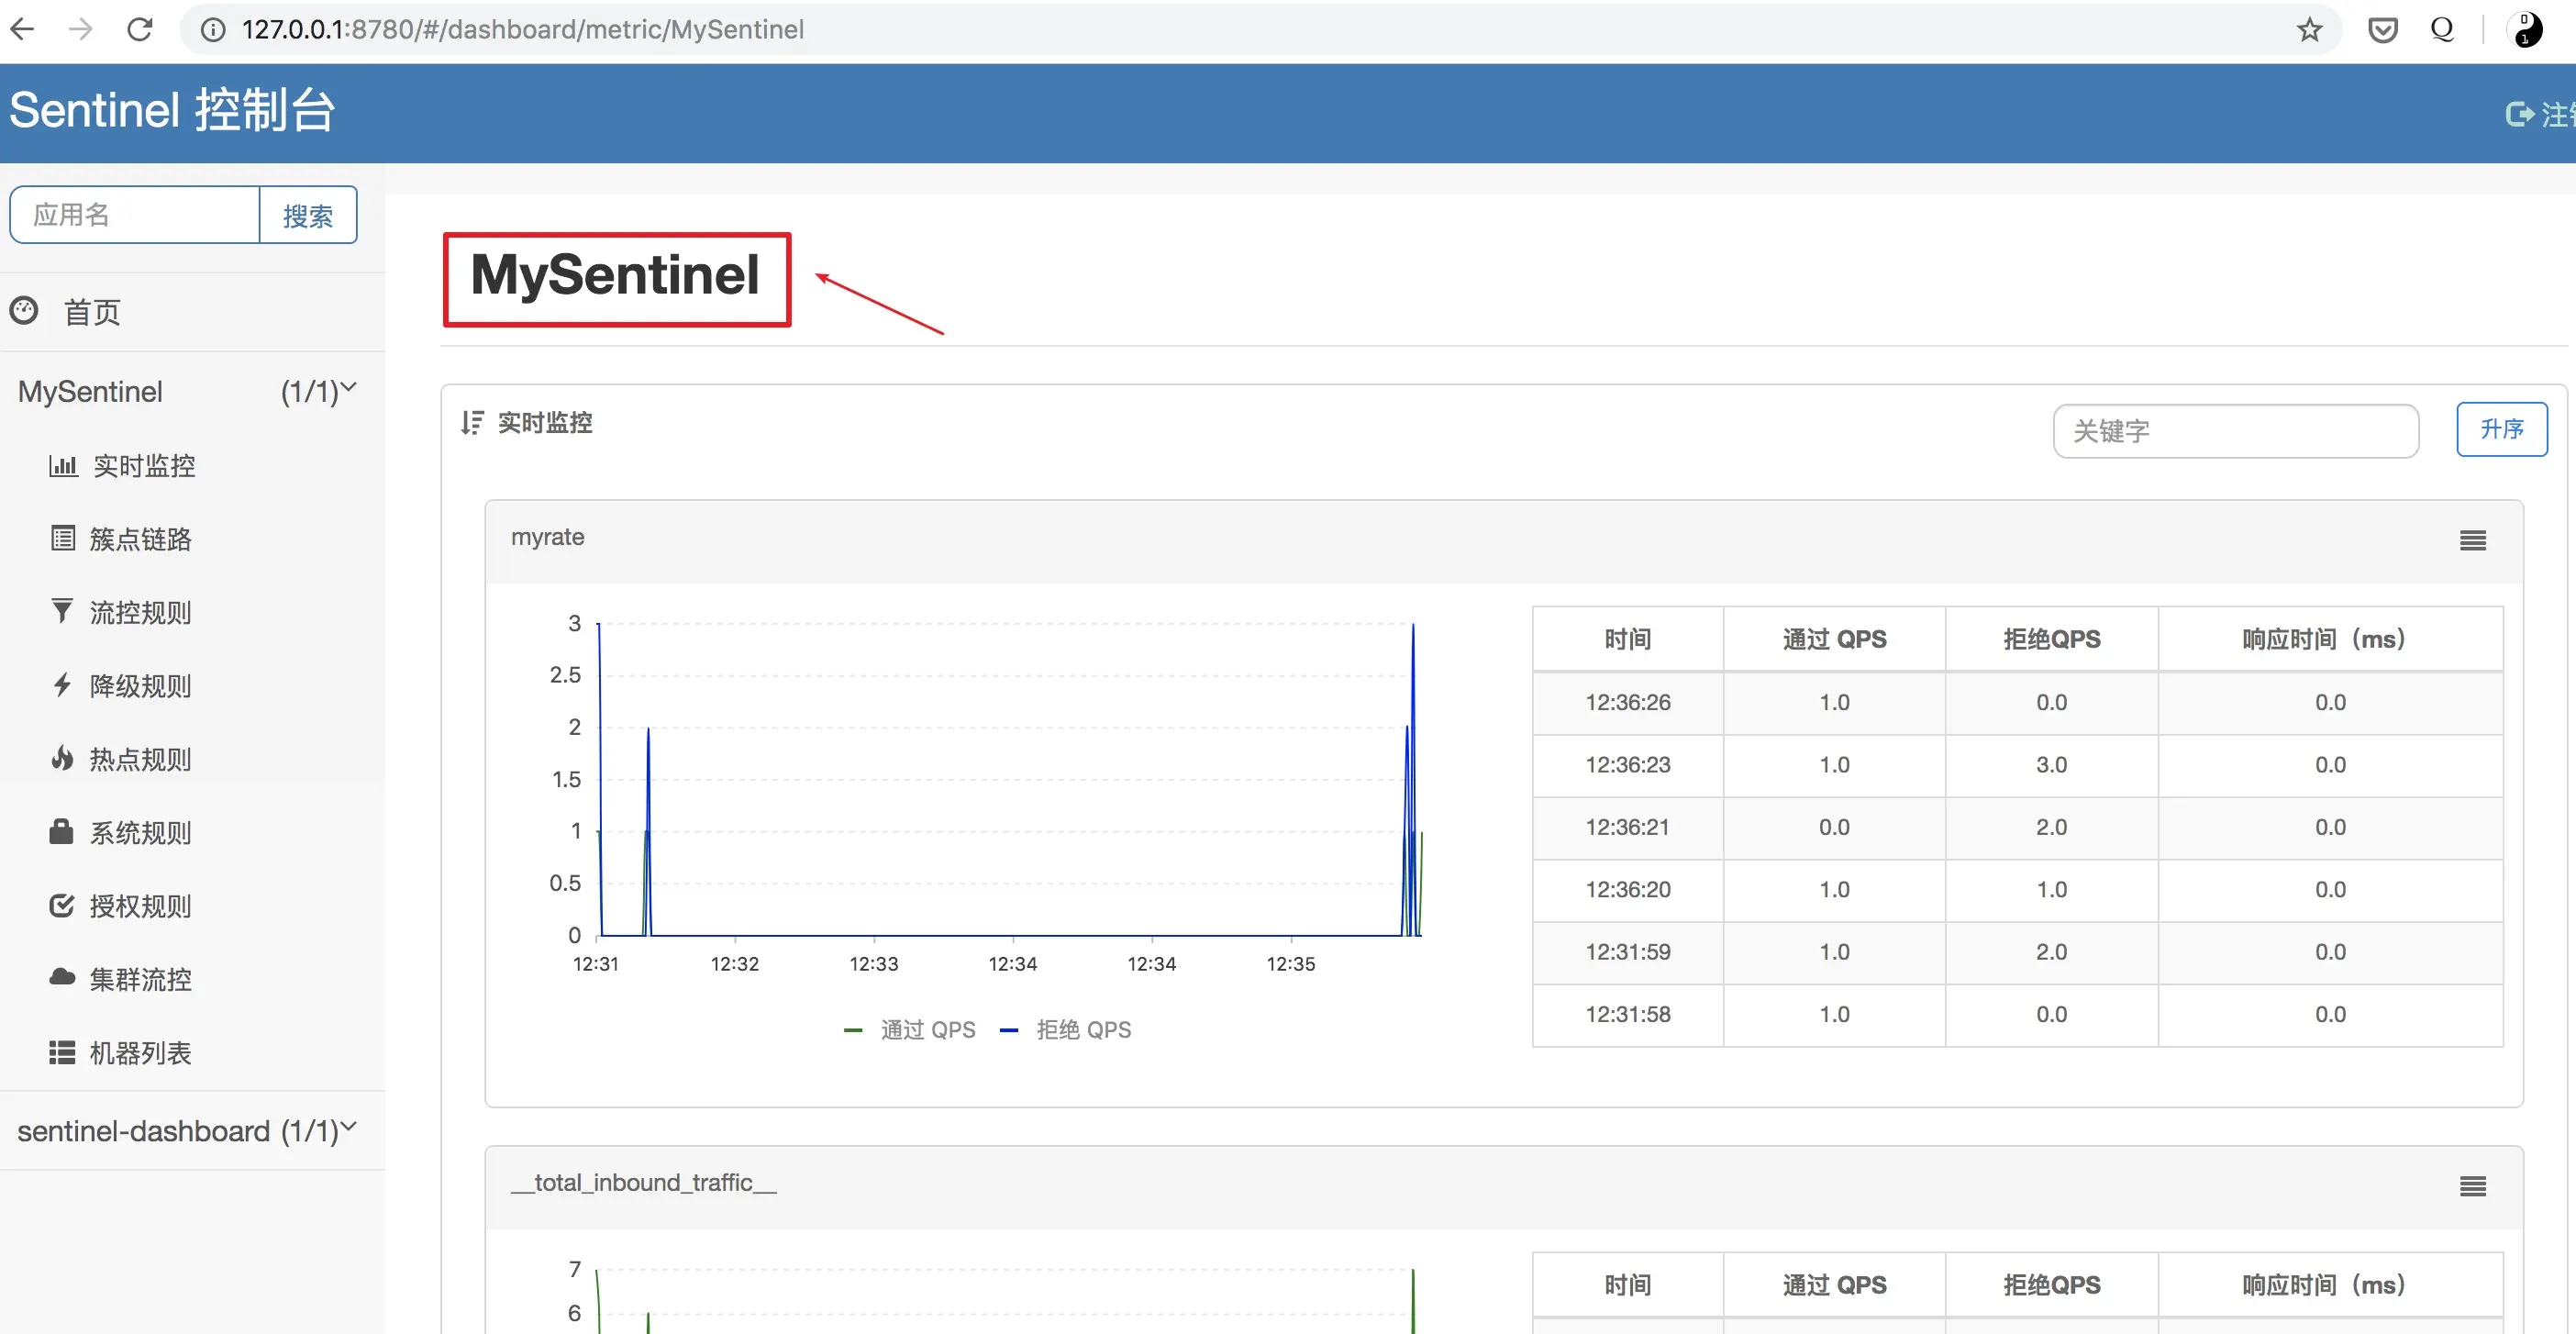
Task: Click the lightning bolt icon for 降级规则
Action: click(62, 685)
